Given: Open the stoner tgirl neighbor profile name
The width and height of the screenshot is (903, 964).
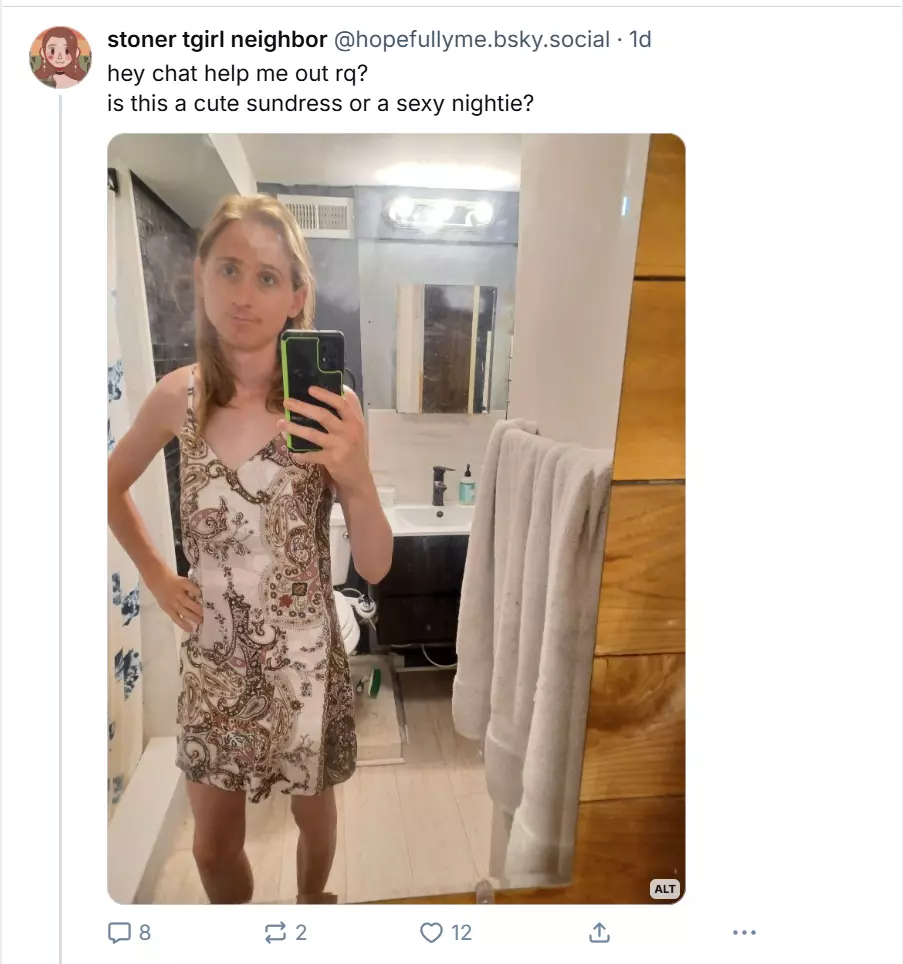Looking at the screenshot, I should point(217,39).
